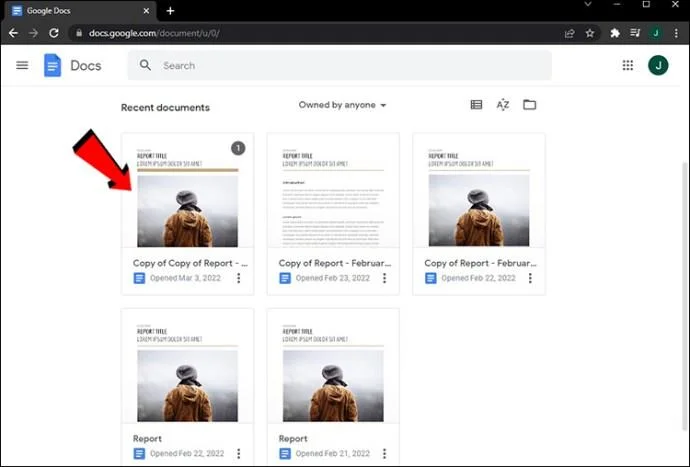Open more options for Copy of Report opened Feb 22
Screen dimensions: 690x467
click(530, 278)
